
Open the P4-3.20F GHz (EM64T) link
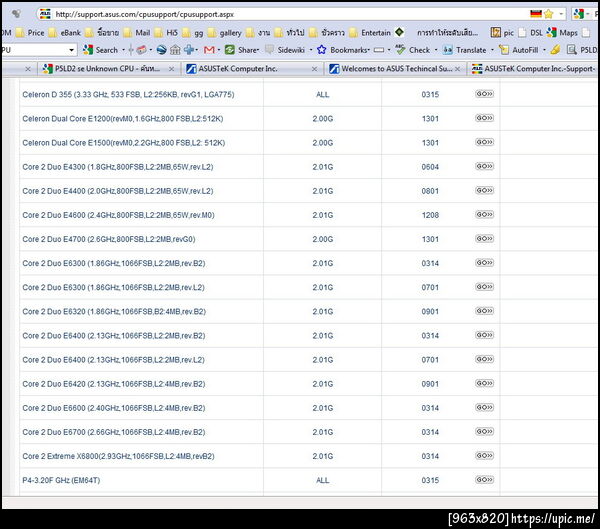click(x=61, y=480)
